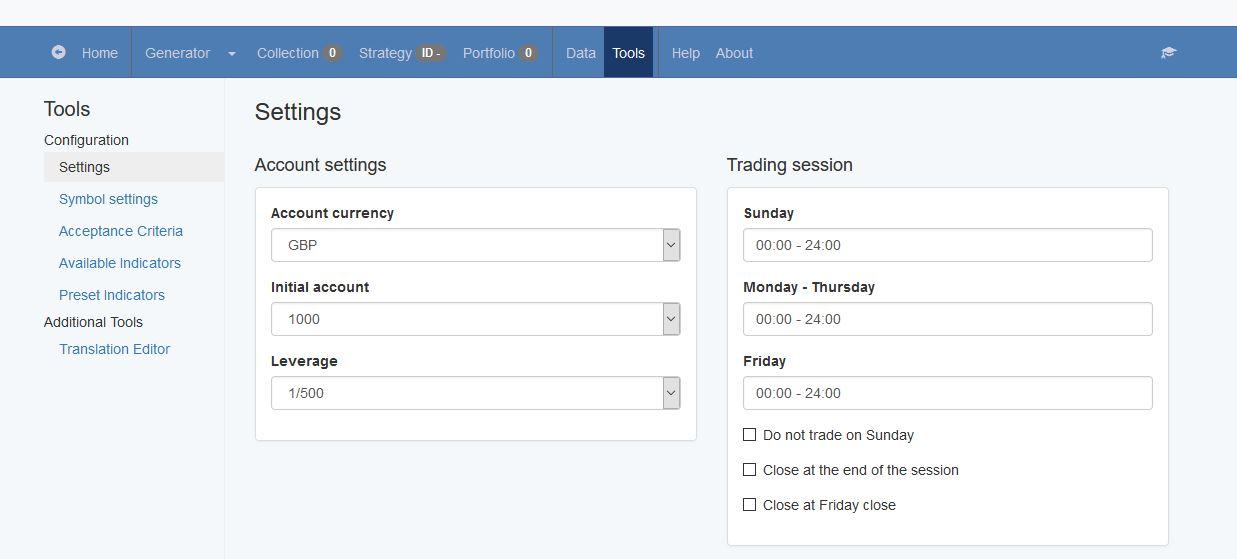
Task: Enable Do not trade on Sunday
Action: click(749, 435)
